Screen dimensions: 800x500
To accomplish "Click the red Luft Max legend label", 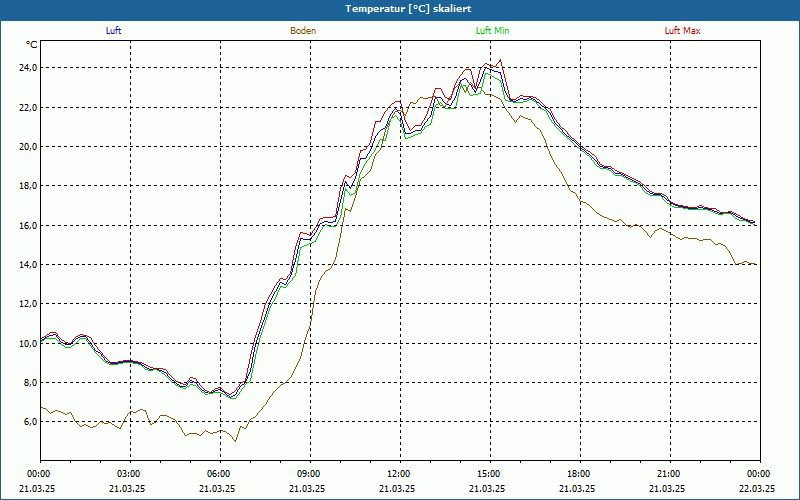I will pos(682,31).
